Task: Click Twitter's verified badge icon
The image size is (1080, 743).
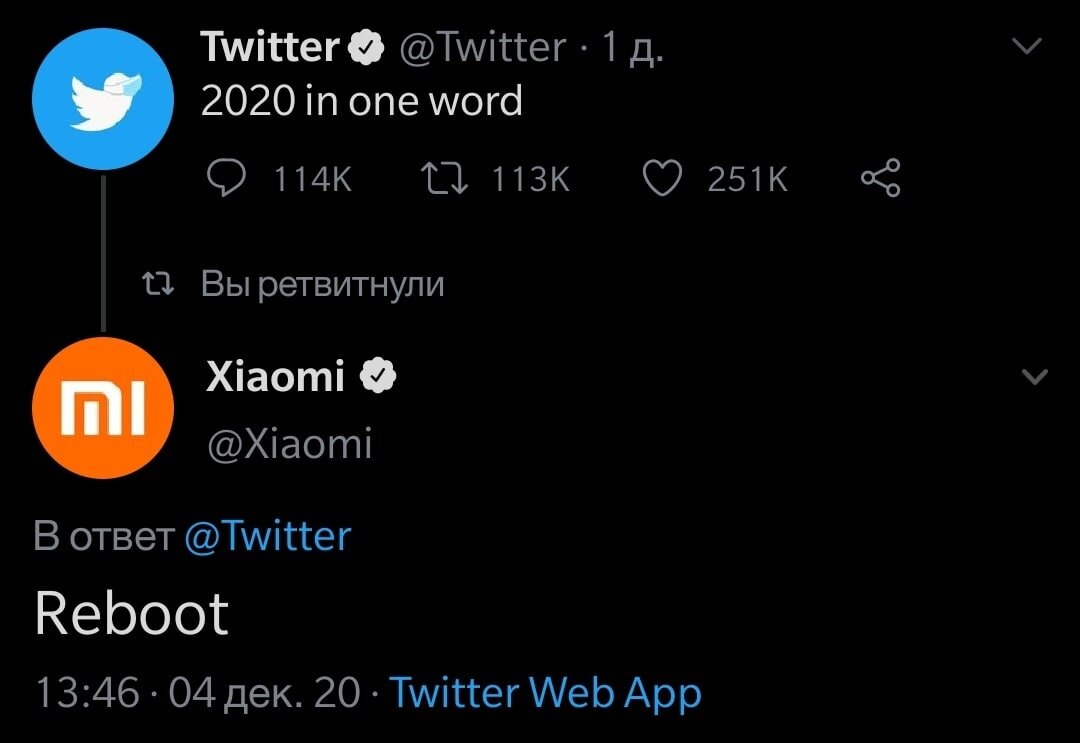Action: 366,45
